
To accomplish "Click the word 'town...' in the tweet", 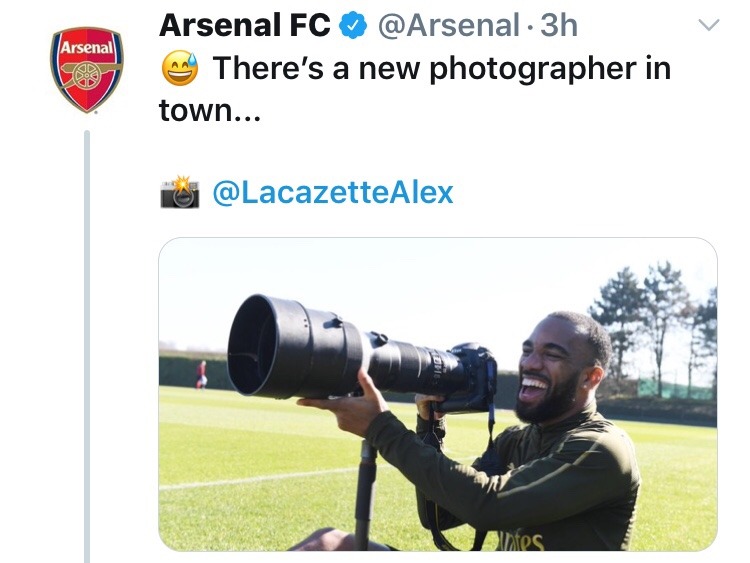I will point(210,110).
